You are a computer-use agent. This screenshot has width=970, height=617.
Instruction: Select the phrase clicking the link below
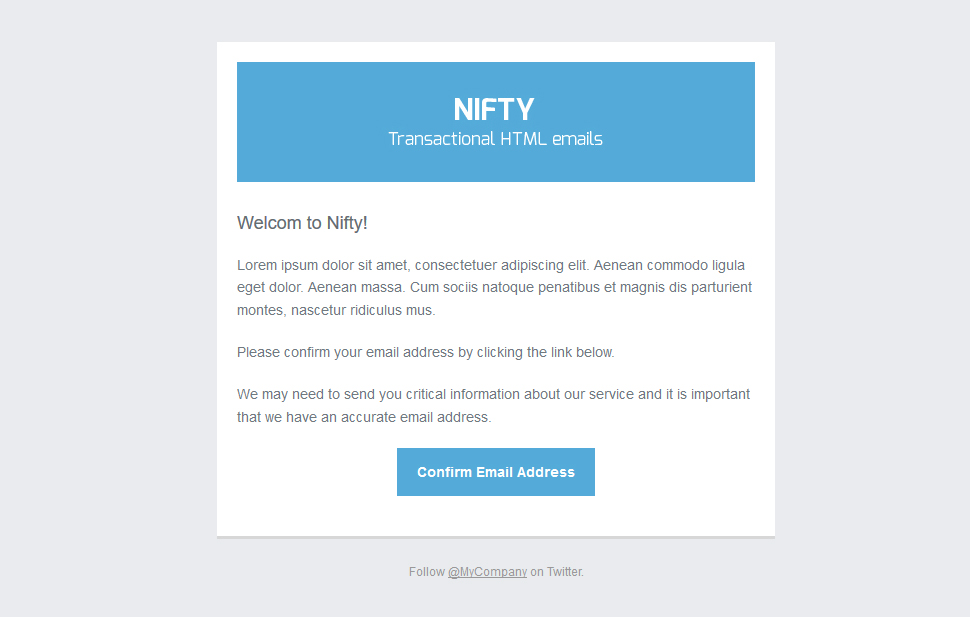545,352
